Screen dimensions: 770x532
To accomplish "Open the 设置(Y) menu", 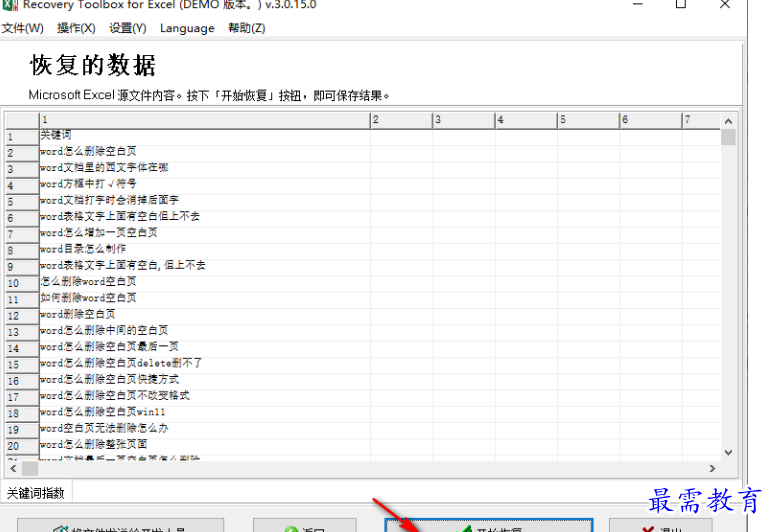I will point(128,28).
